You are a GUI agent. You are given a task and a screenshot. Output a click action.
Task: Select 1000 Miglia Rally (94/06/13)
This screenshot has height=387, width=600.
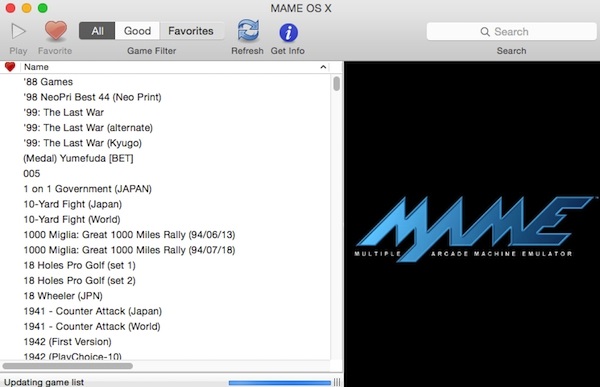tap(129, 235)
